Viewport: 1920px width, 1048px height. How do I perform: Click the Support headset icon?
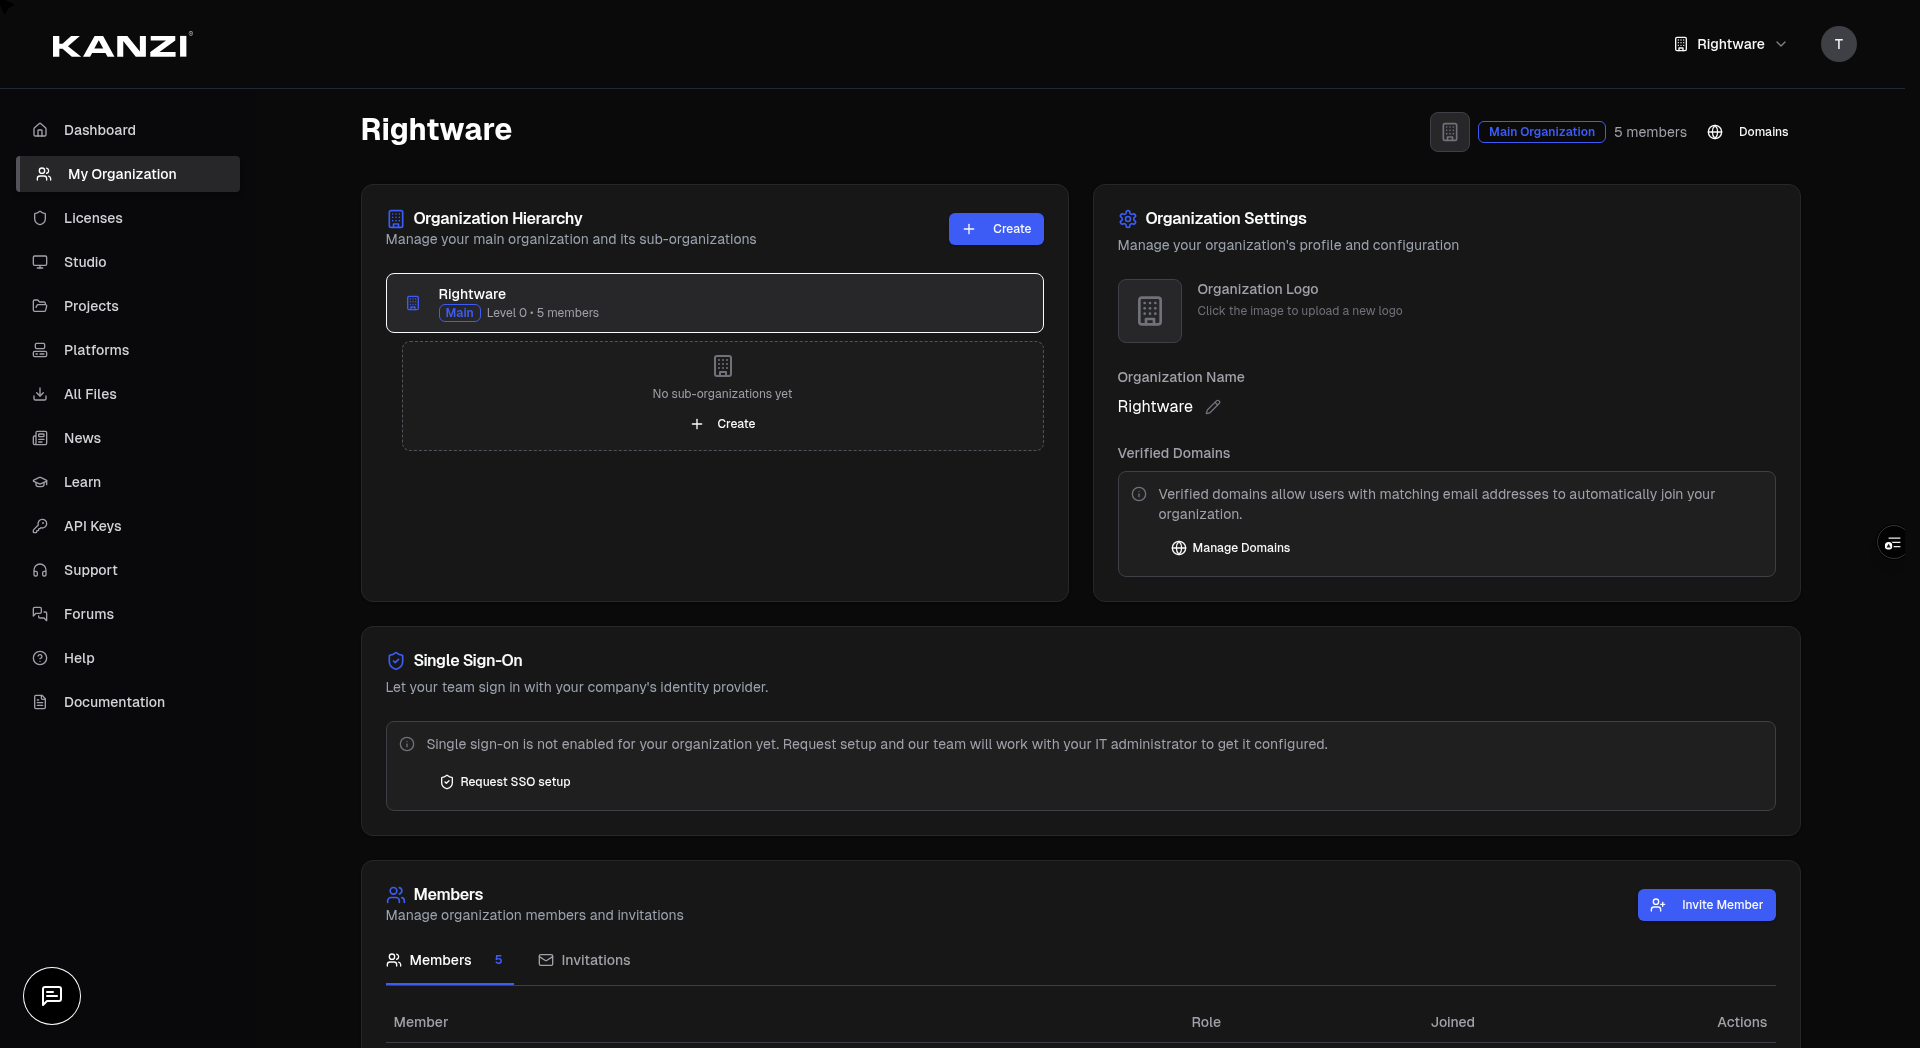[x=40, y=570]
